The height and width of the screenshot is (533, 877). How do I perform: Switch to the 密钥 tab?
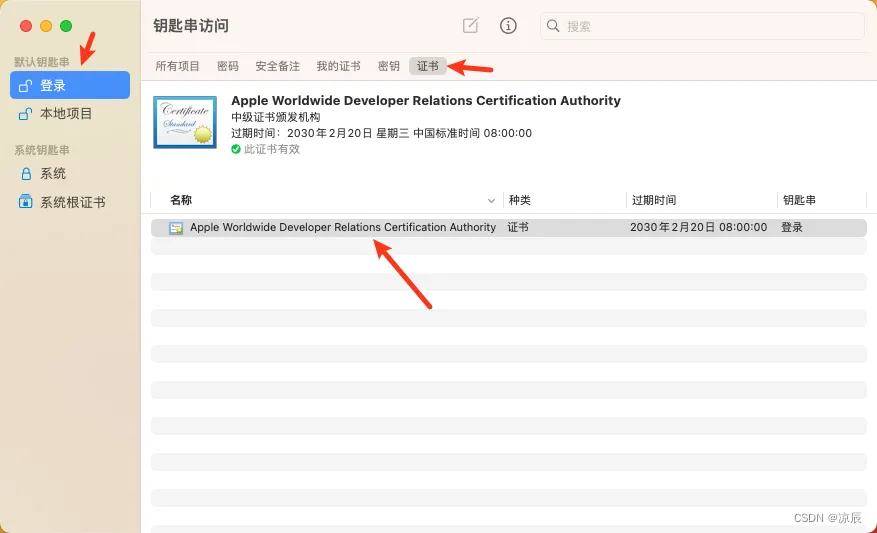click(x=388, y=66)
